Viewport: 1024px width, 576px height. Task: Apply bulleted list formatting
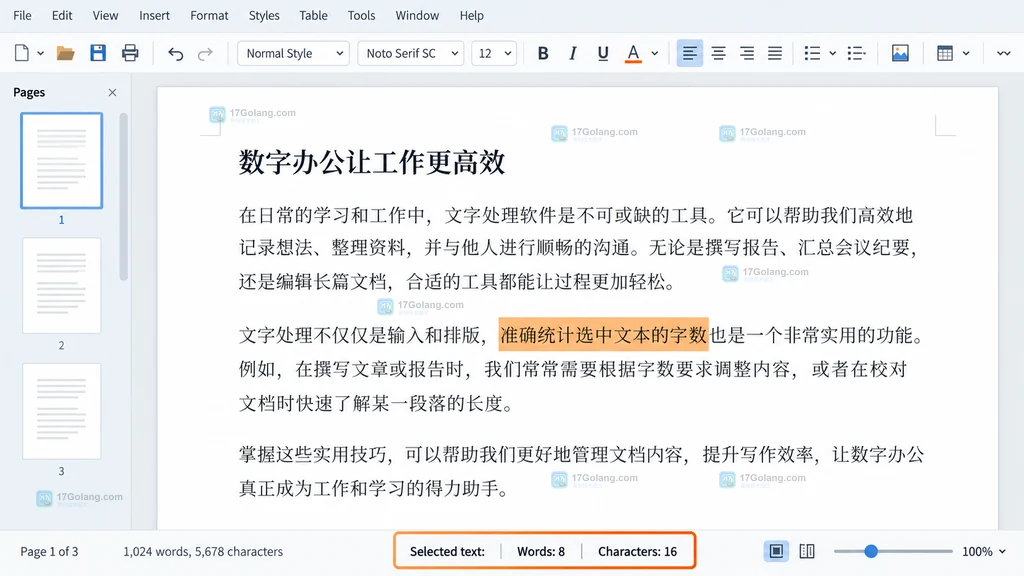pyautogui.click(x=812, y=54)
